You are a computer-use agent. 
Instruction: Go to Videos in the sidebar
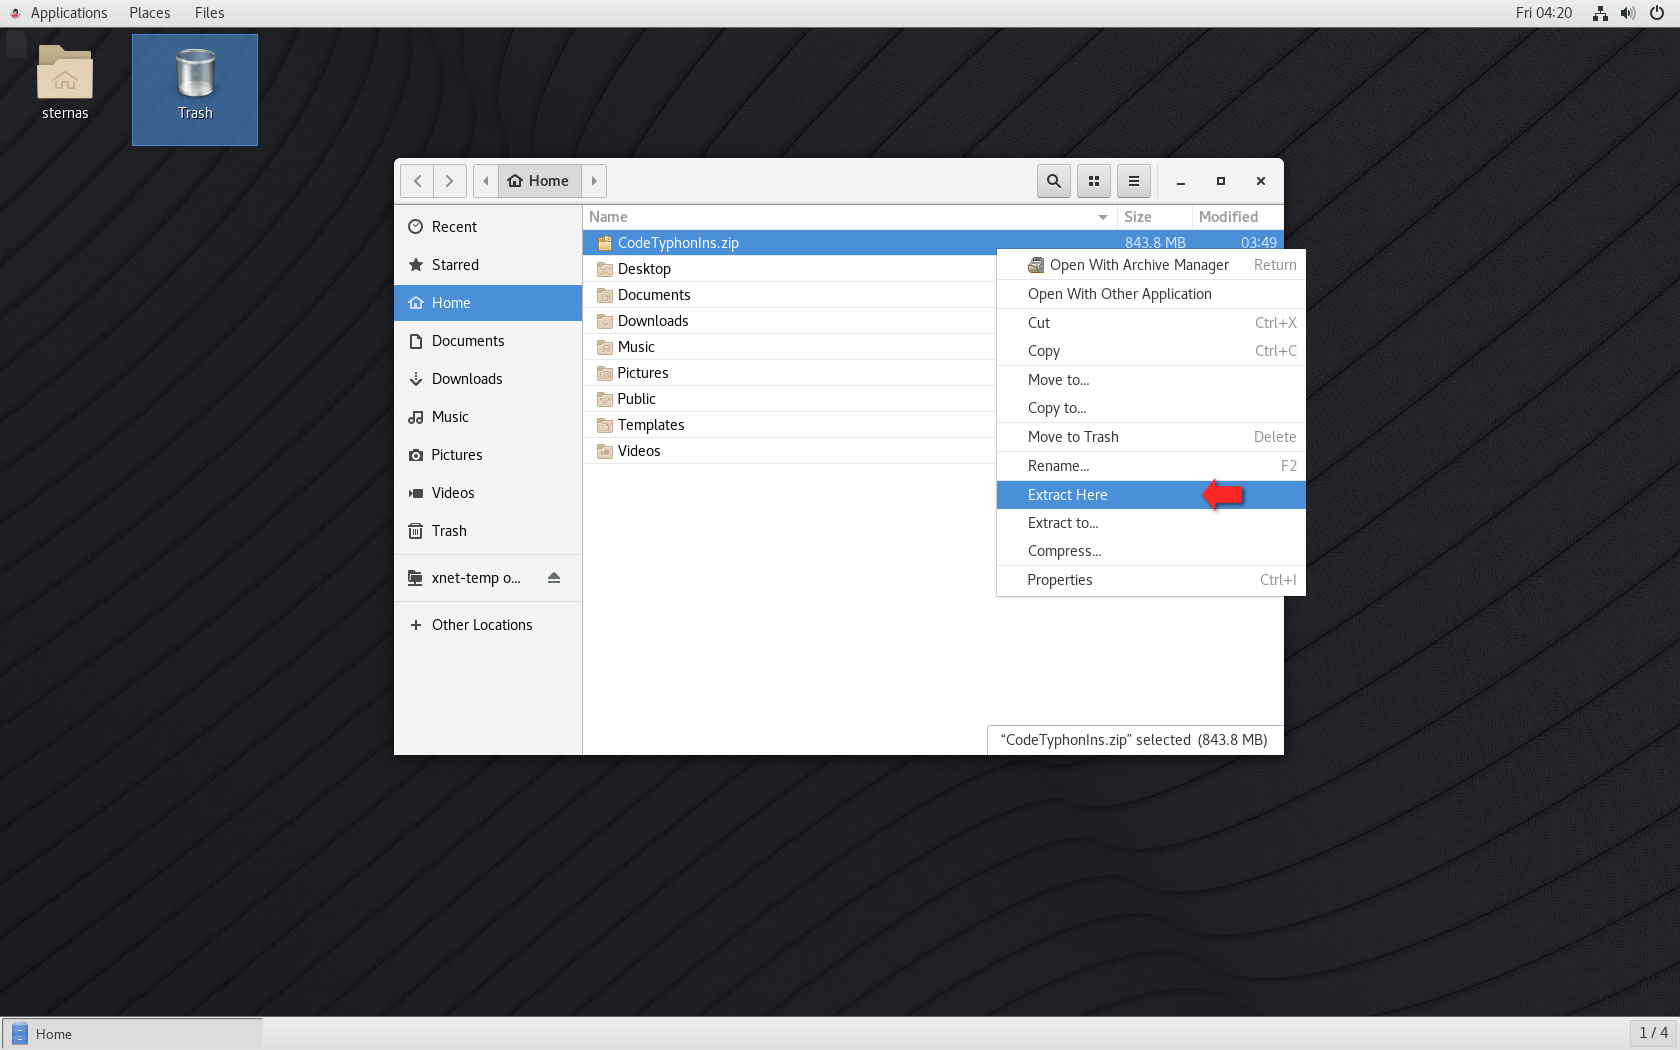[x=488, y=493]
